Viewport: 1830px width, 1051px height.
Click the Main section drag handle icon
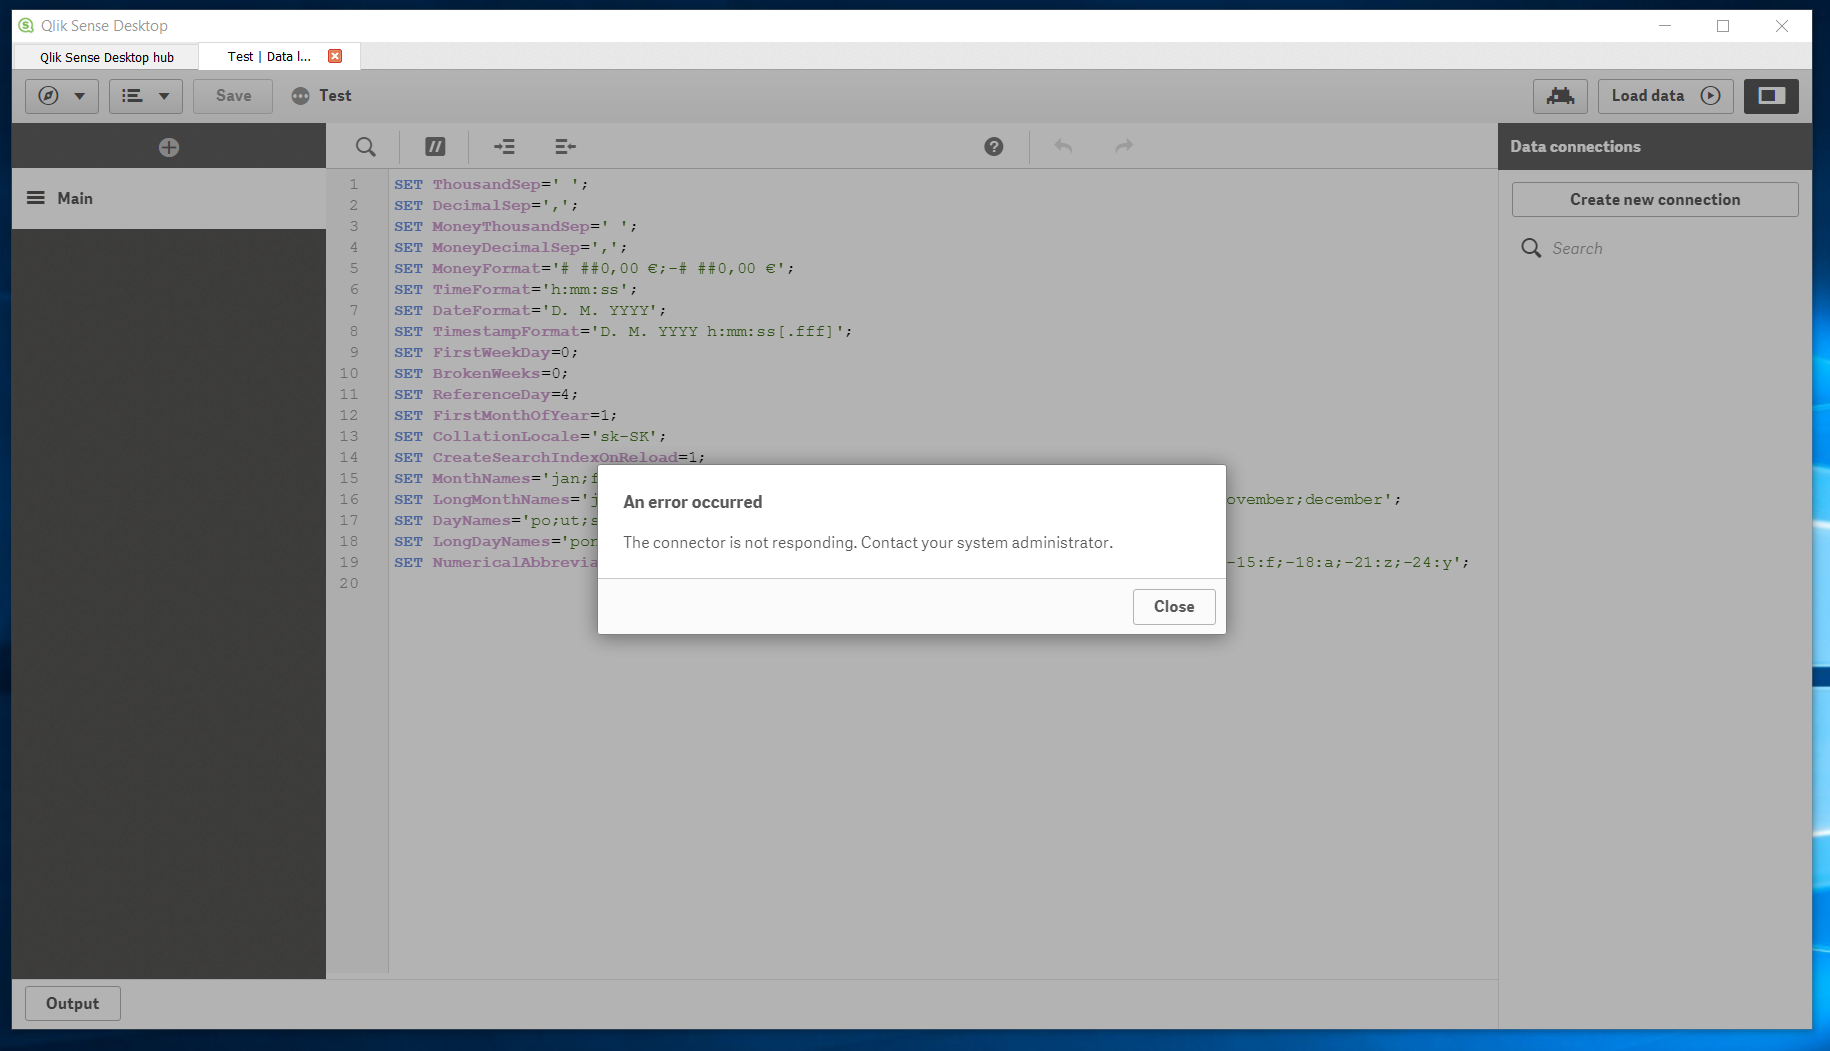(36, 198)
